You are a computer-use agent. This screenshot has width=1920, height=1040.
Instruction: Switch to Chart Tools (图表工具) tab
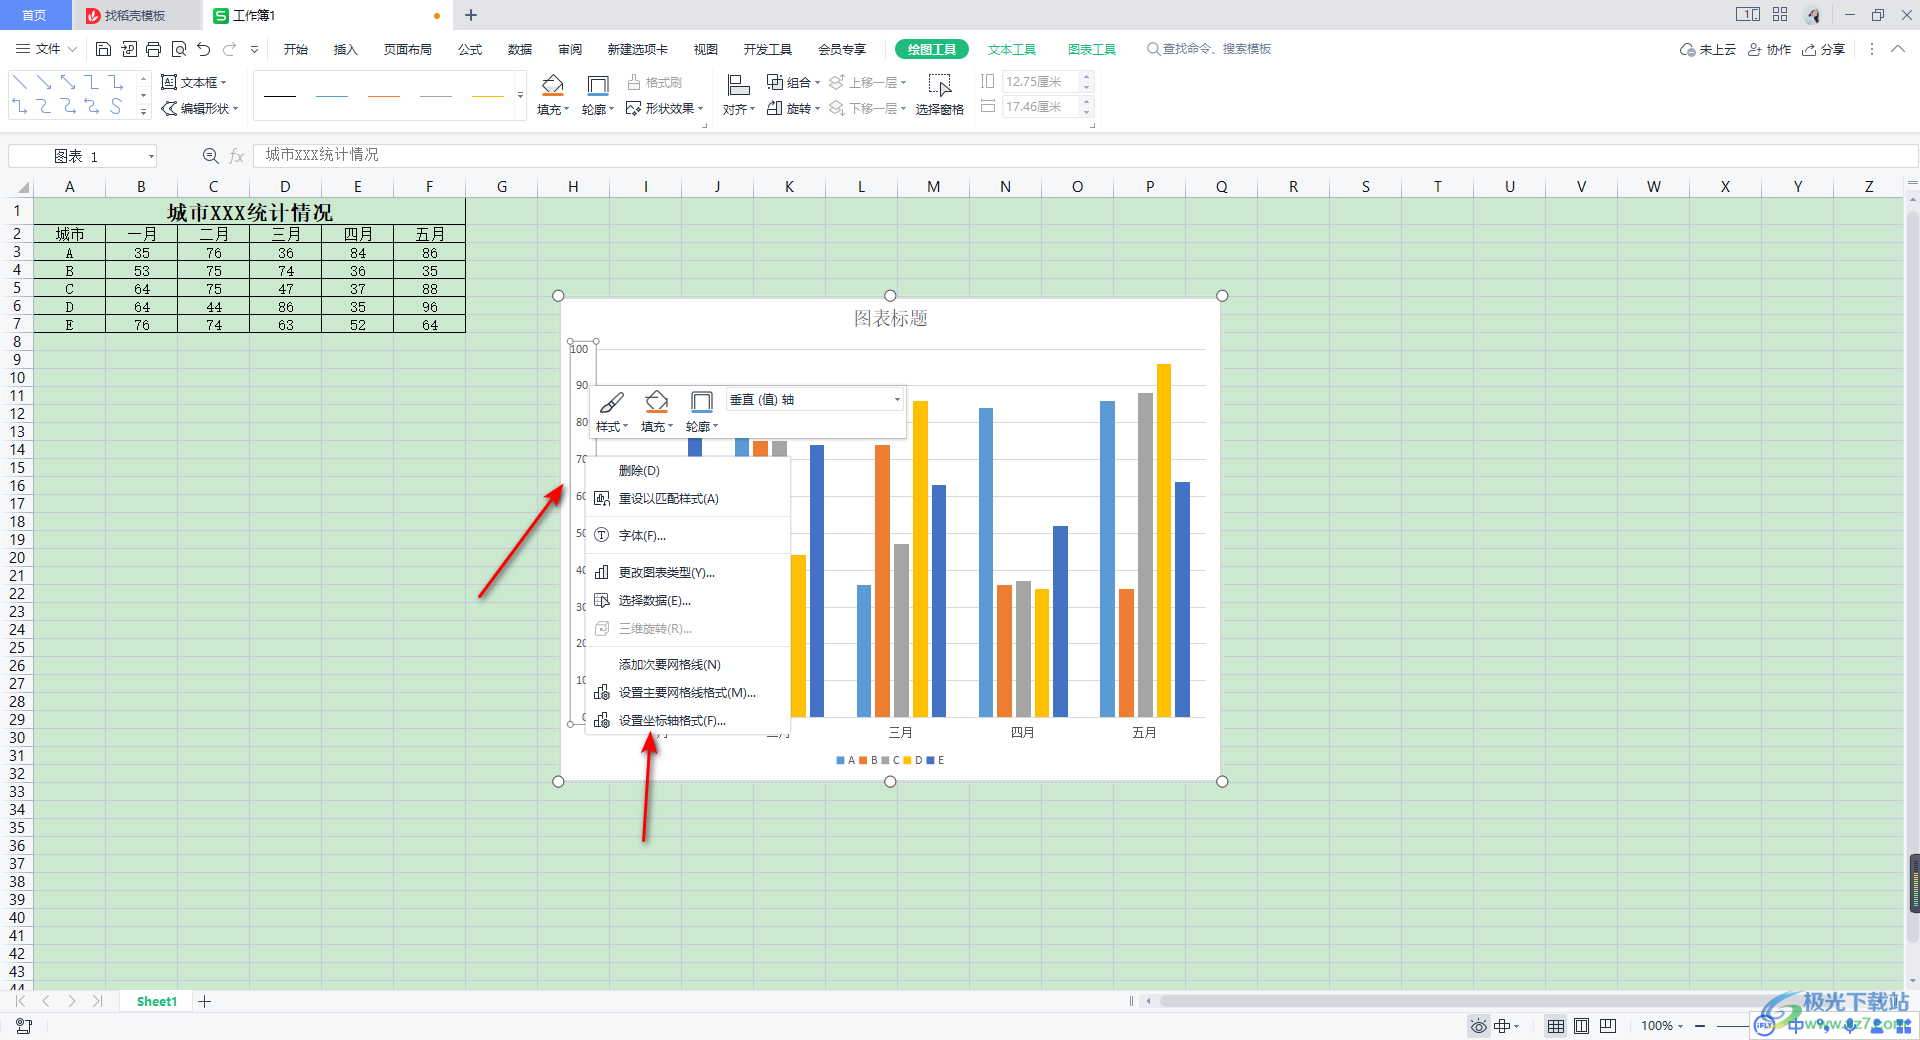(1092, 49)
